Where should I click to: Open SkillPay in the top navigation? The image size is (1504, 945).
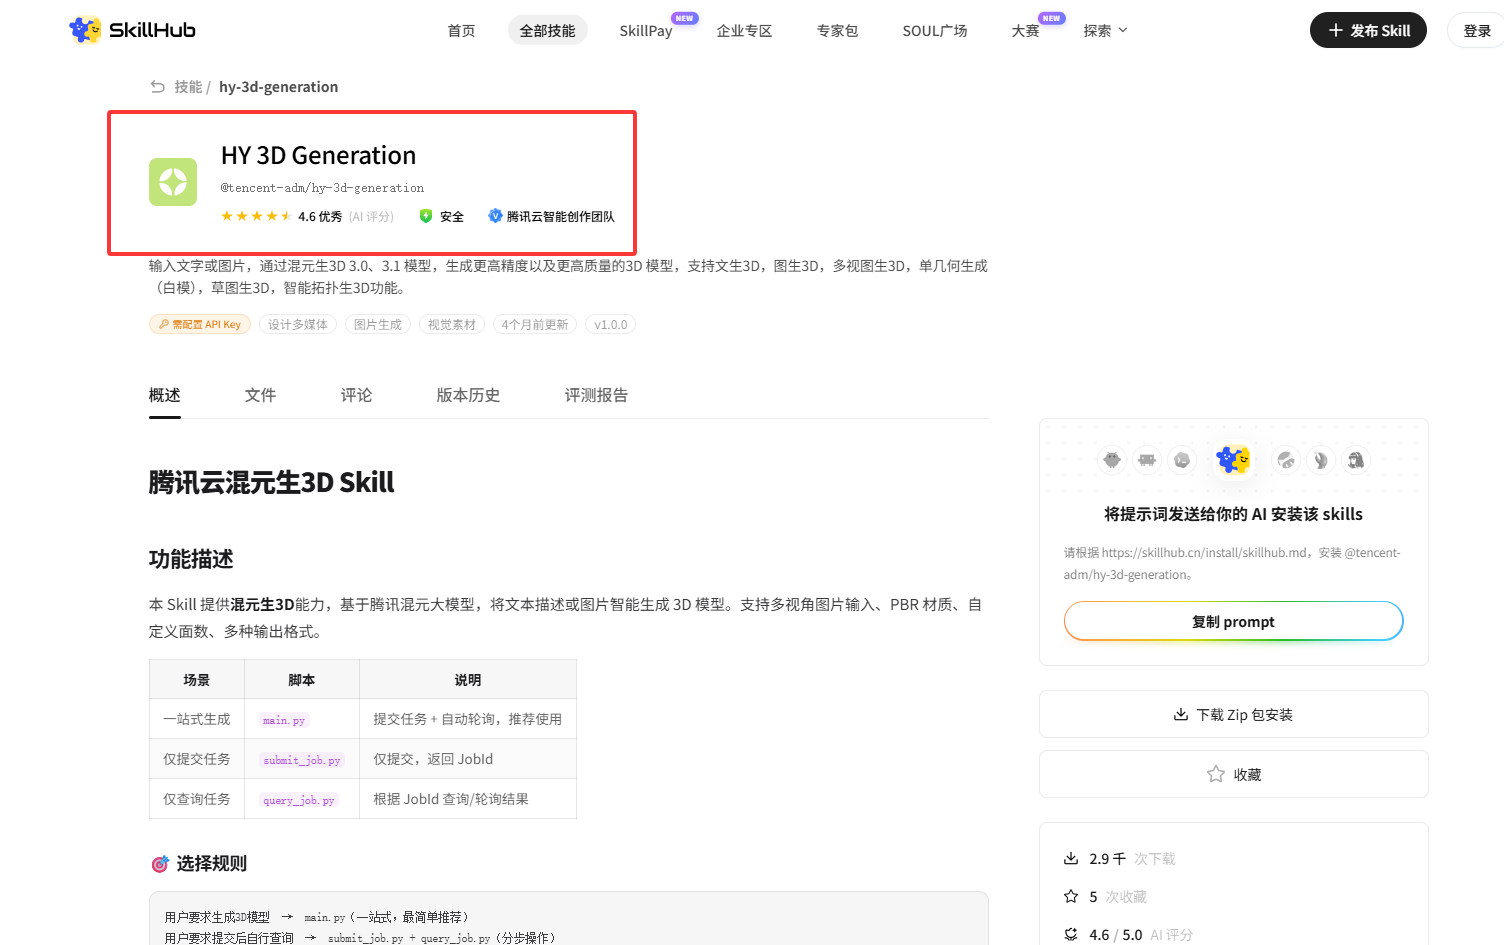(x=646, y=31)
